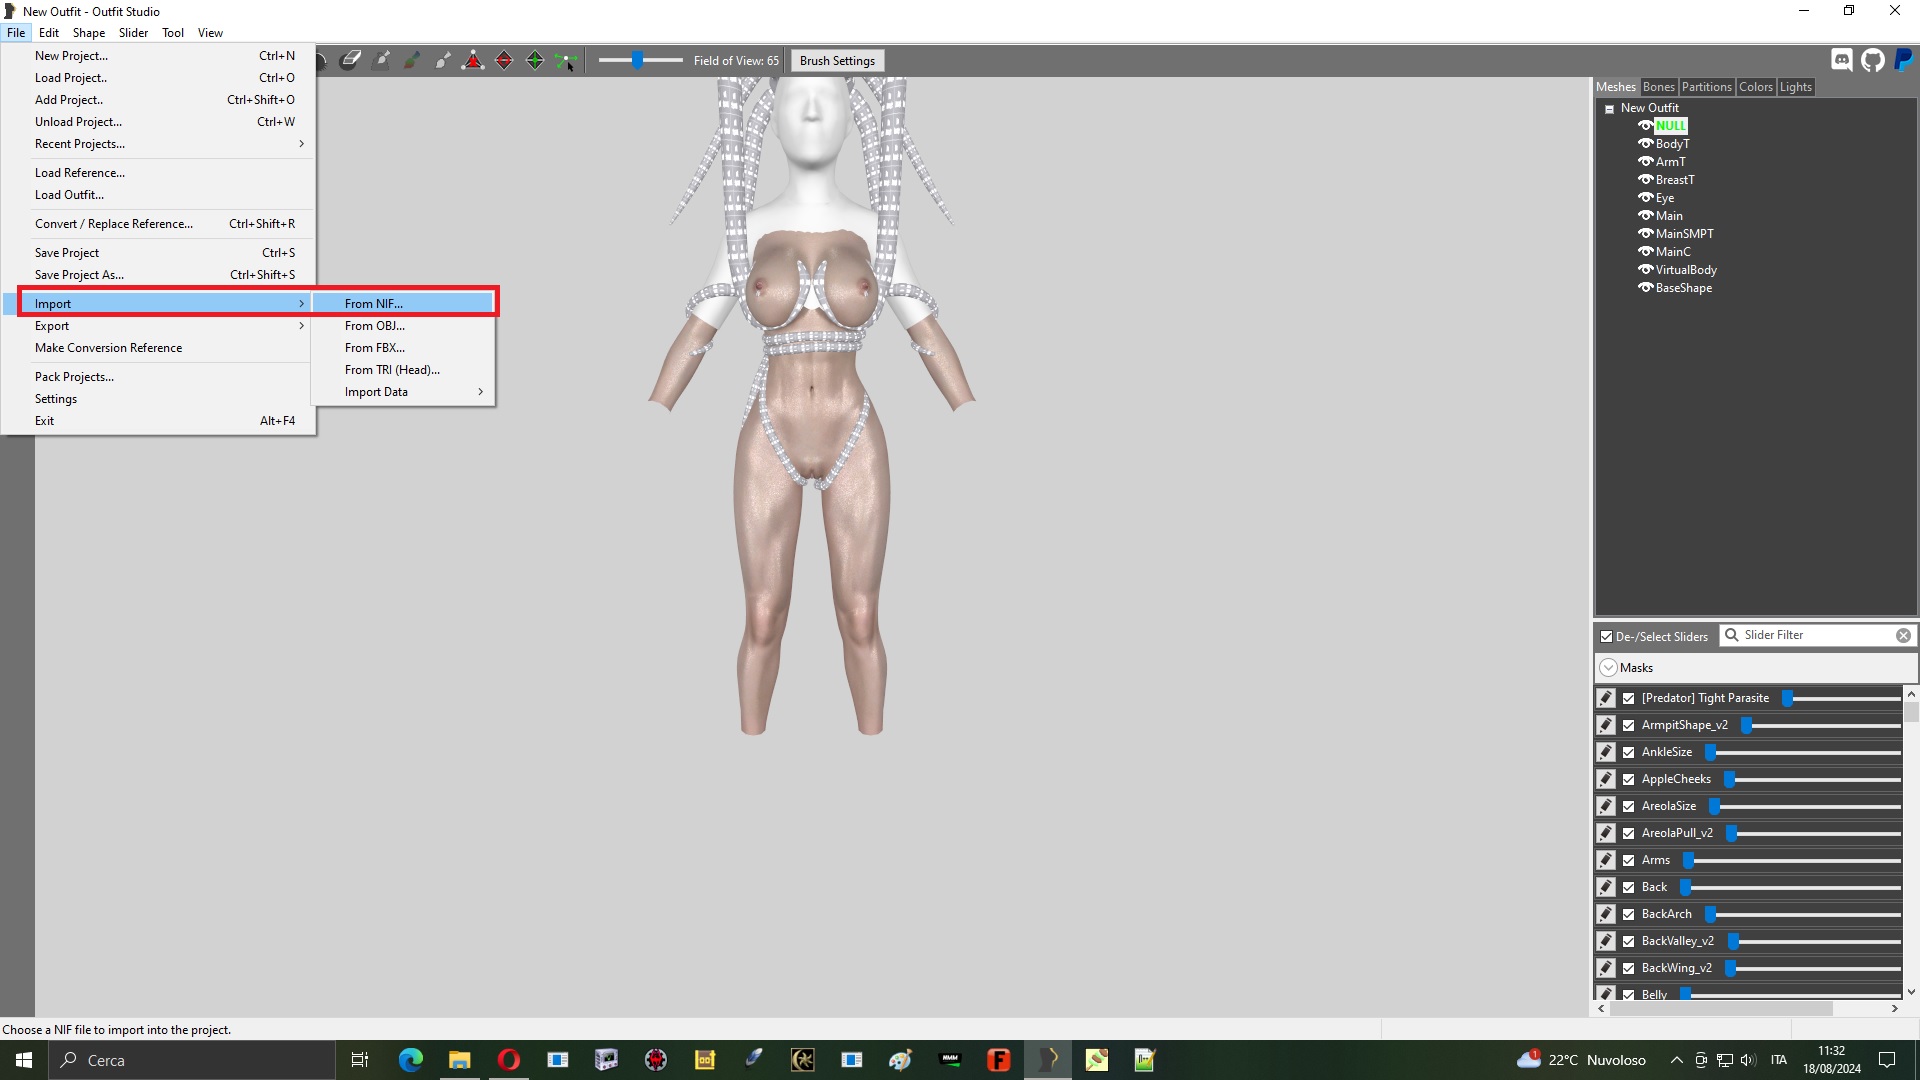Select the green move vertex tool
The height and width of the screenshot is (1080, 1920).
coord(566,60)
